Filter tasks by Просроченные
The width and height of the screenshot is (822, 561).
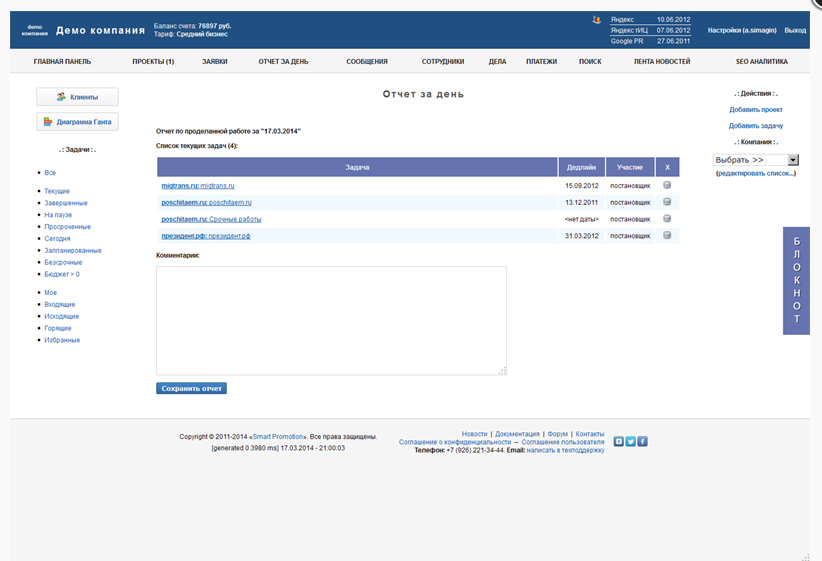pos(68,226)
